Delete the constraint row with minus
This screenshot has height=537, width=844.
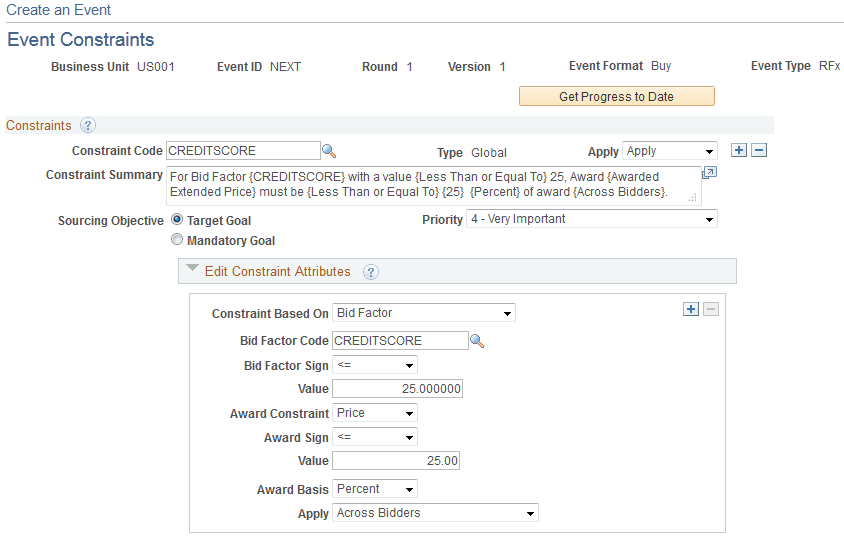coord(759,150)
